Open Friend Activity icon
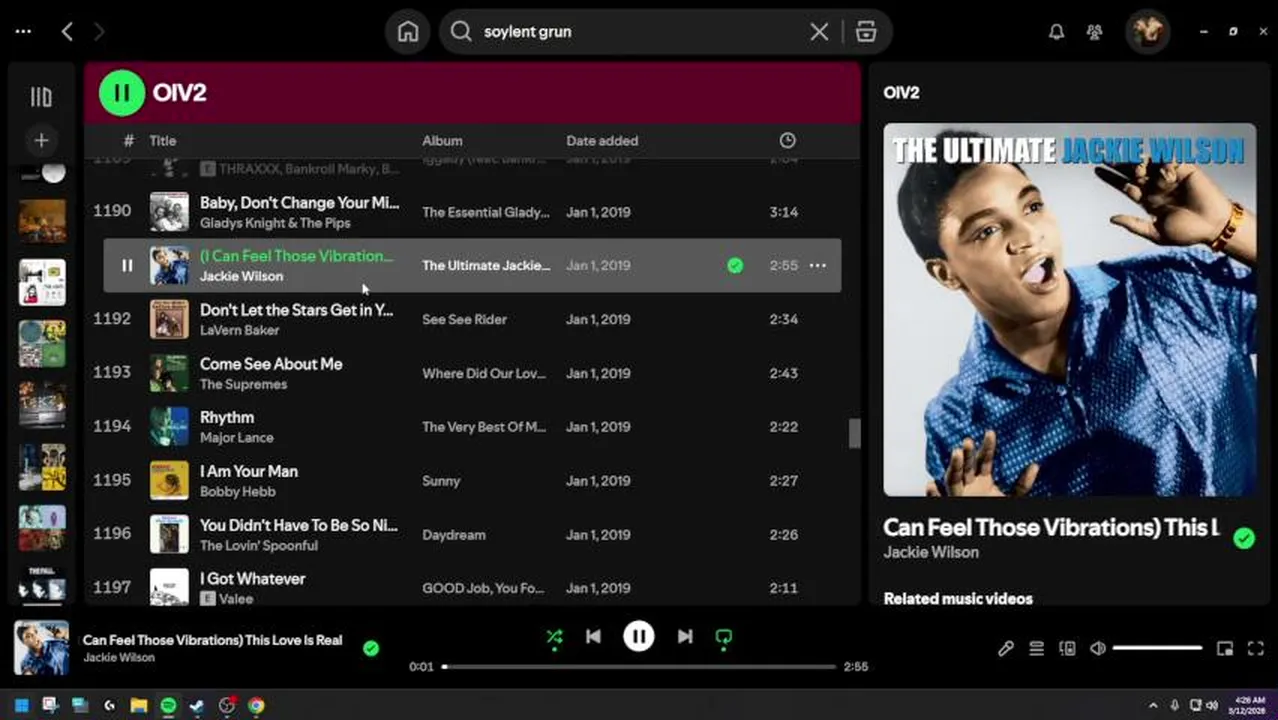The image size is (1278, 720). 1094,32
